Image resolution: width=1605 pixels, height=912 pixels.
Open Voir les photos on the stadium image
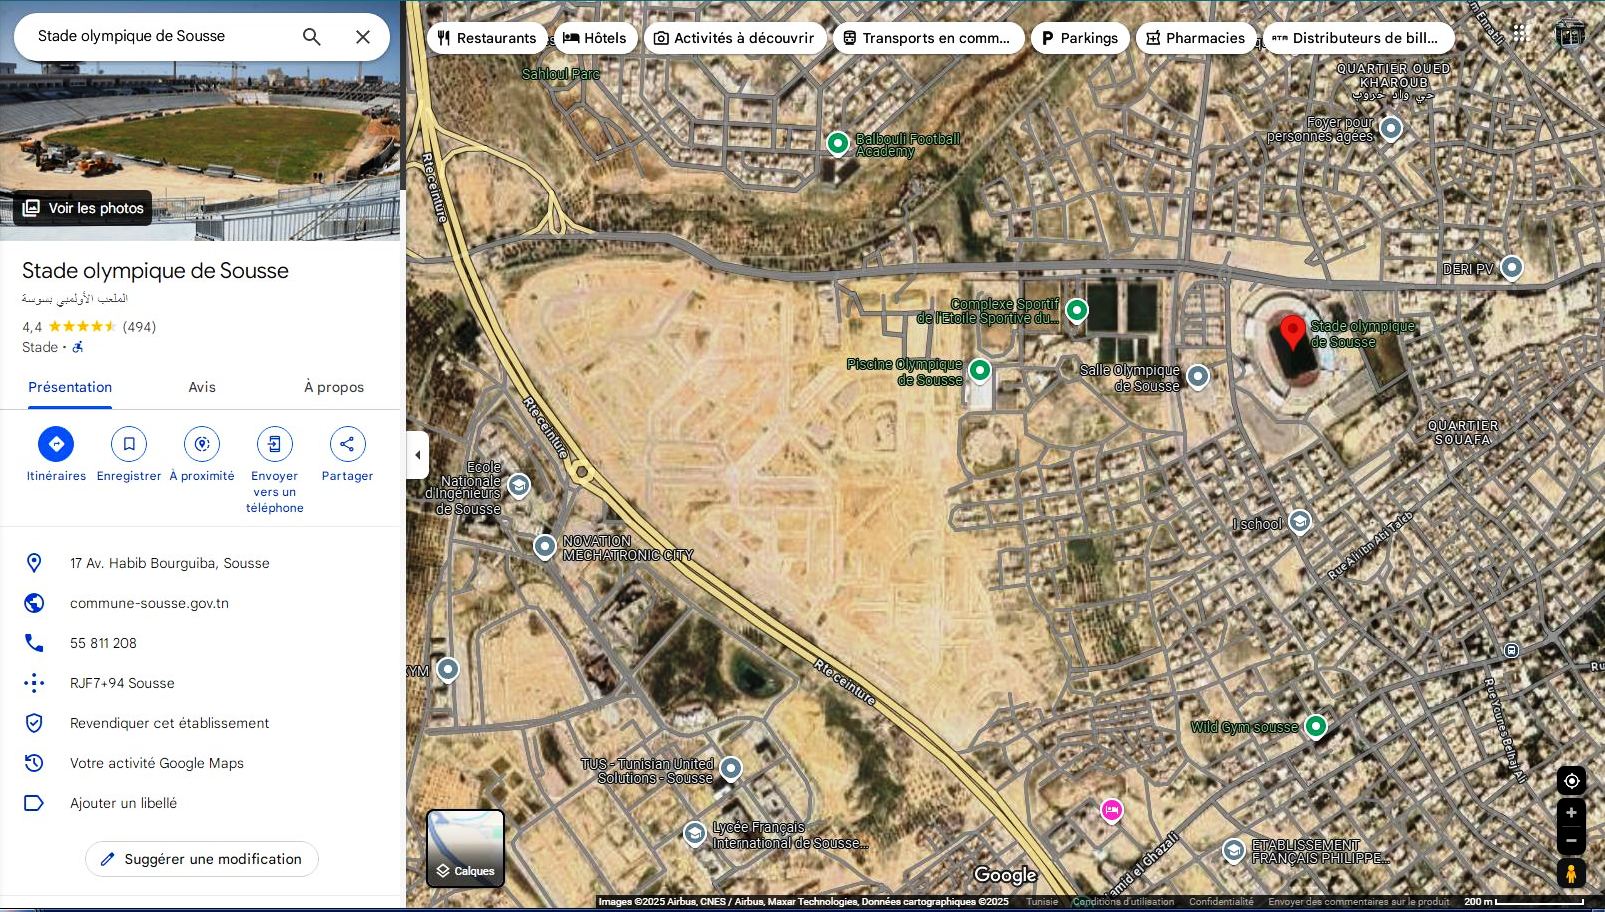point(83,208)
